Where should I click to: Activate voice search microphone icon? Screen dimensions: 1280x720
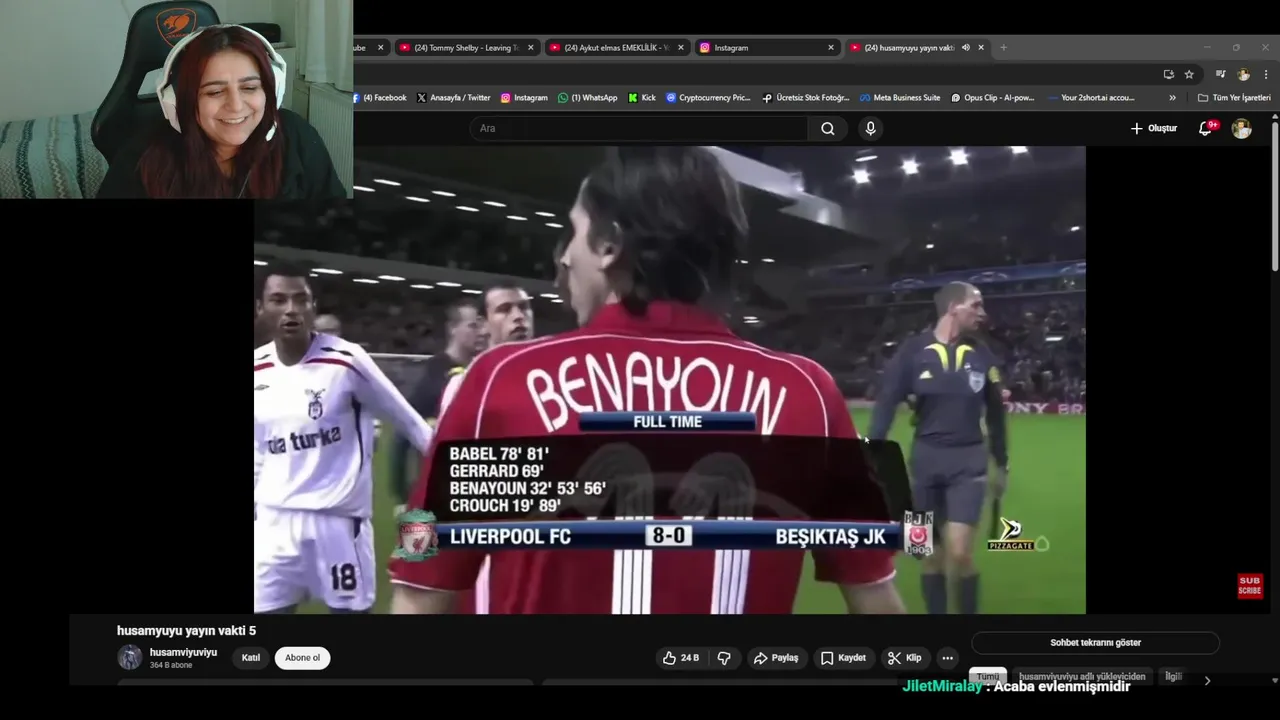[870, 128]
